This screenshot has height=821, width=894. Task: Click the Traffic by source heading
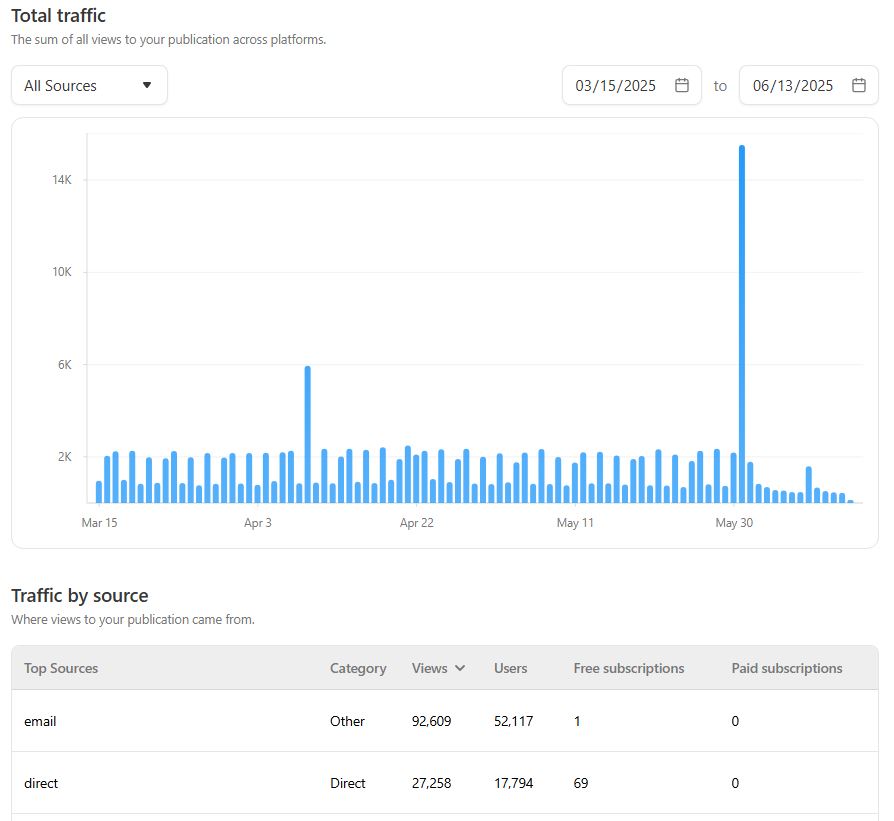[x=80, y=596]
